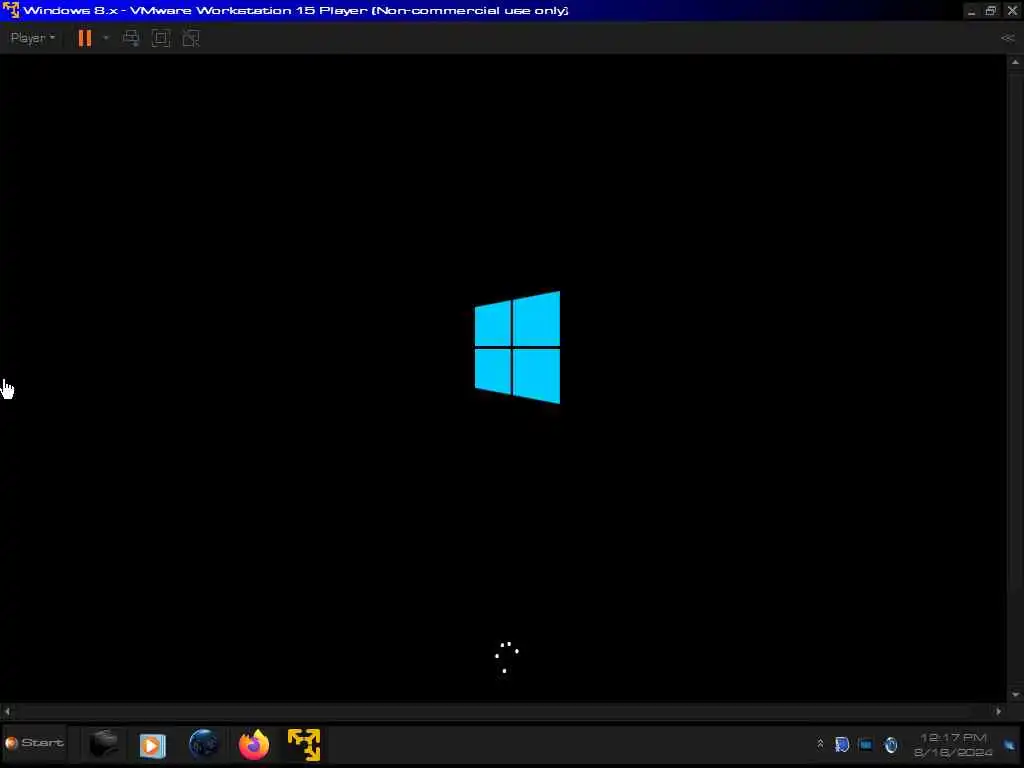This screenshot has width=1024, height=768.
Task: Click the horizontal scrollbar right arrow
Action: [x=999, y=711]
